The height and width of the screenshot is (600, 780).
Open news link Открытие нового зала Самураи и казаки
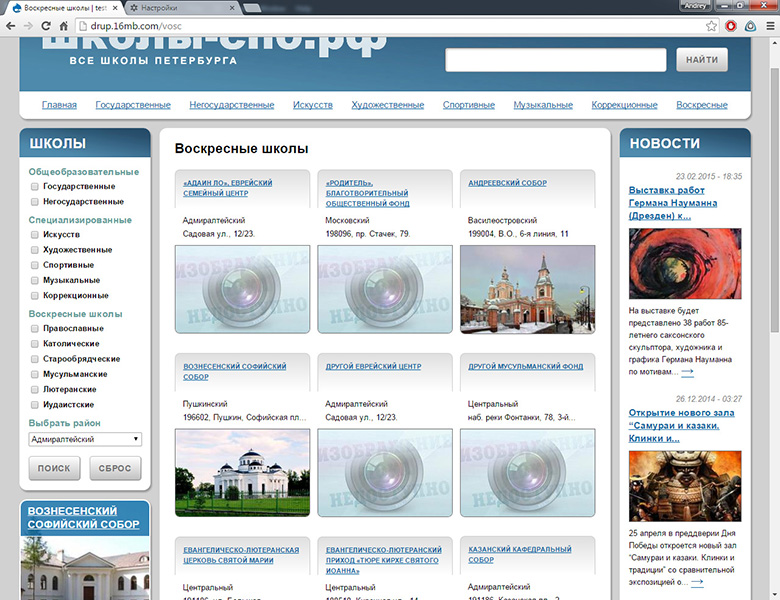coord(681,425)
